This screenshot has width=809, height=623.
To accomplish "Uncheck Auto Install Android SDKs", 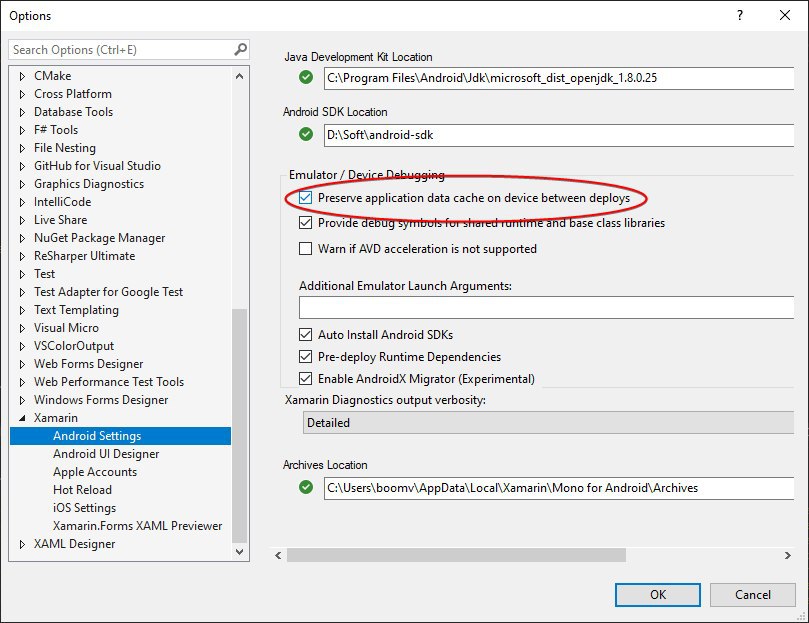I will [305, 334].
